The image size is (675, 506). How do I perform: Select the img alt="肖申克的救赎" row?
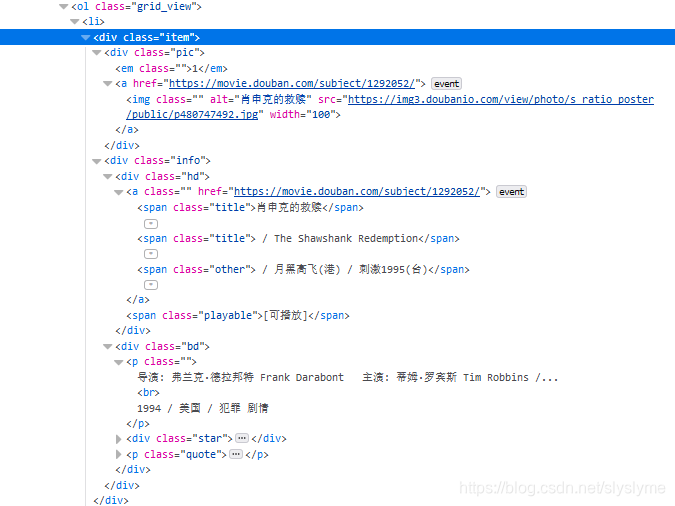(390, 107)
